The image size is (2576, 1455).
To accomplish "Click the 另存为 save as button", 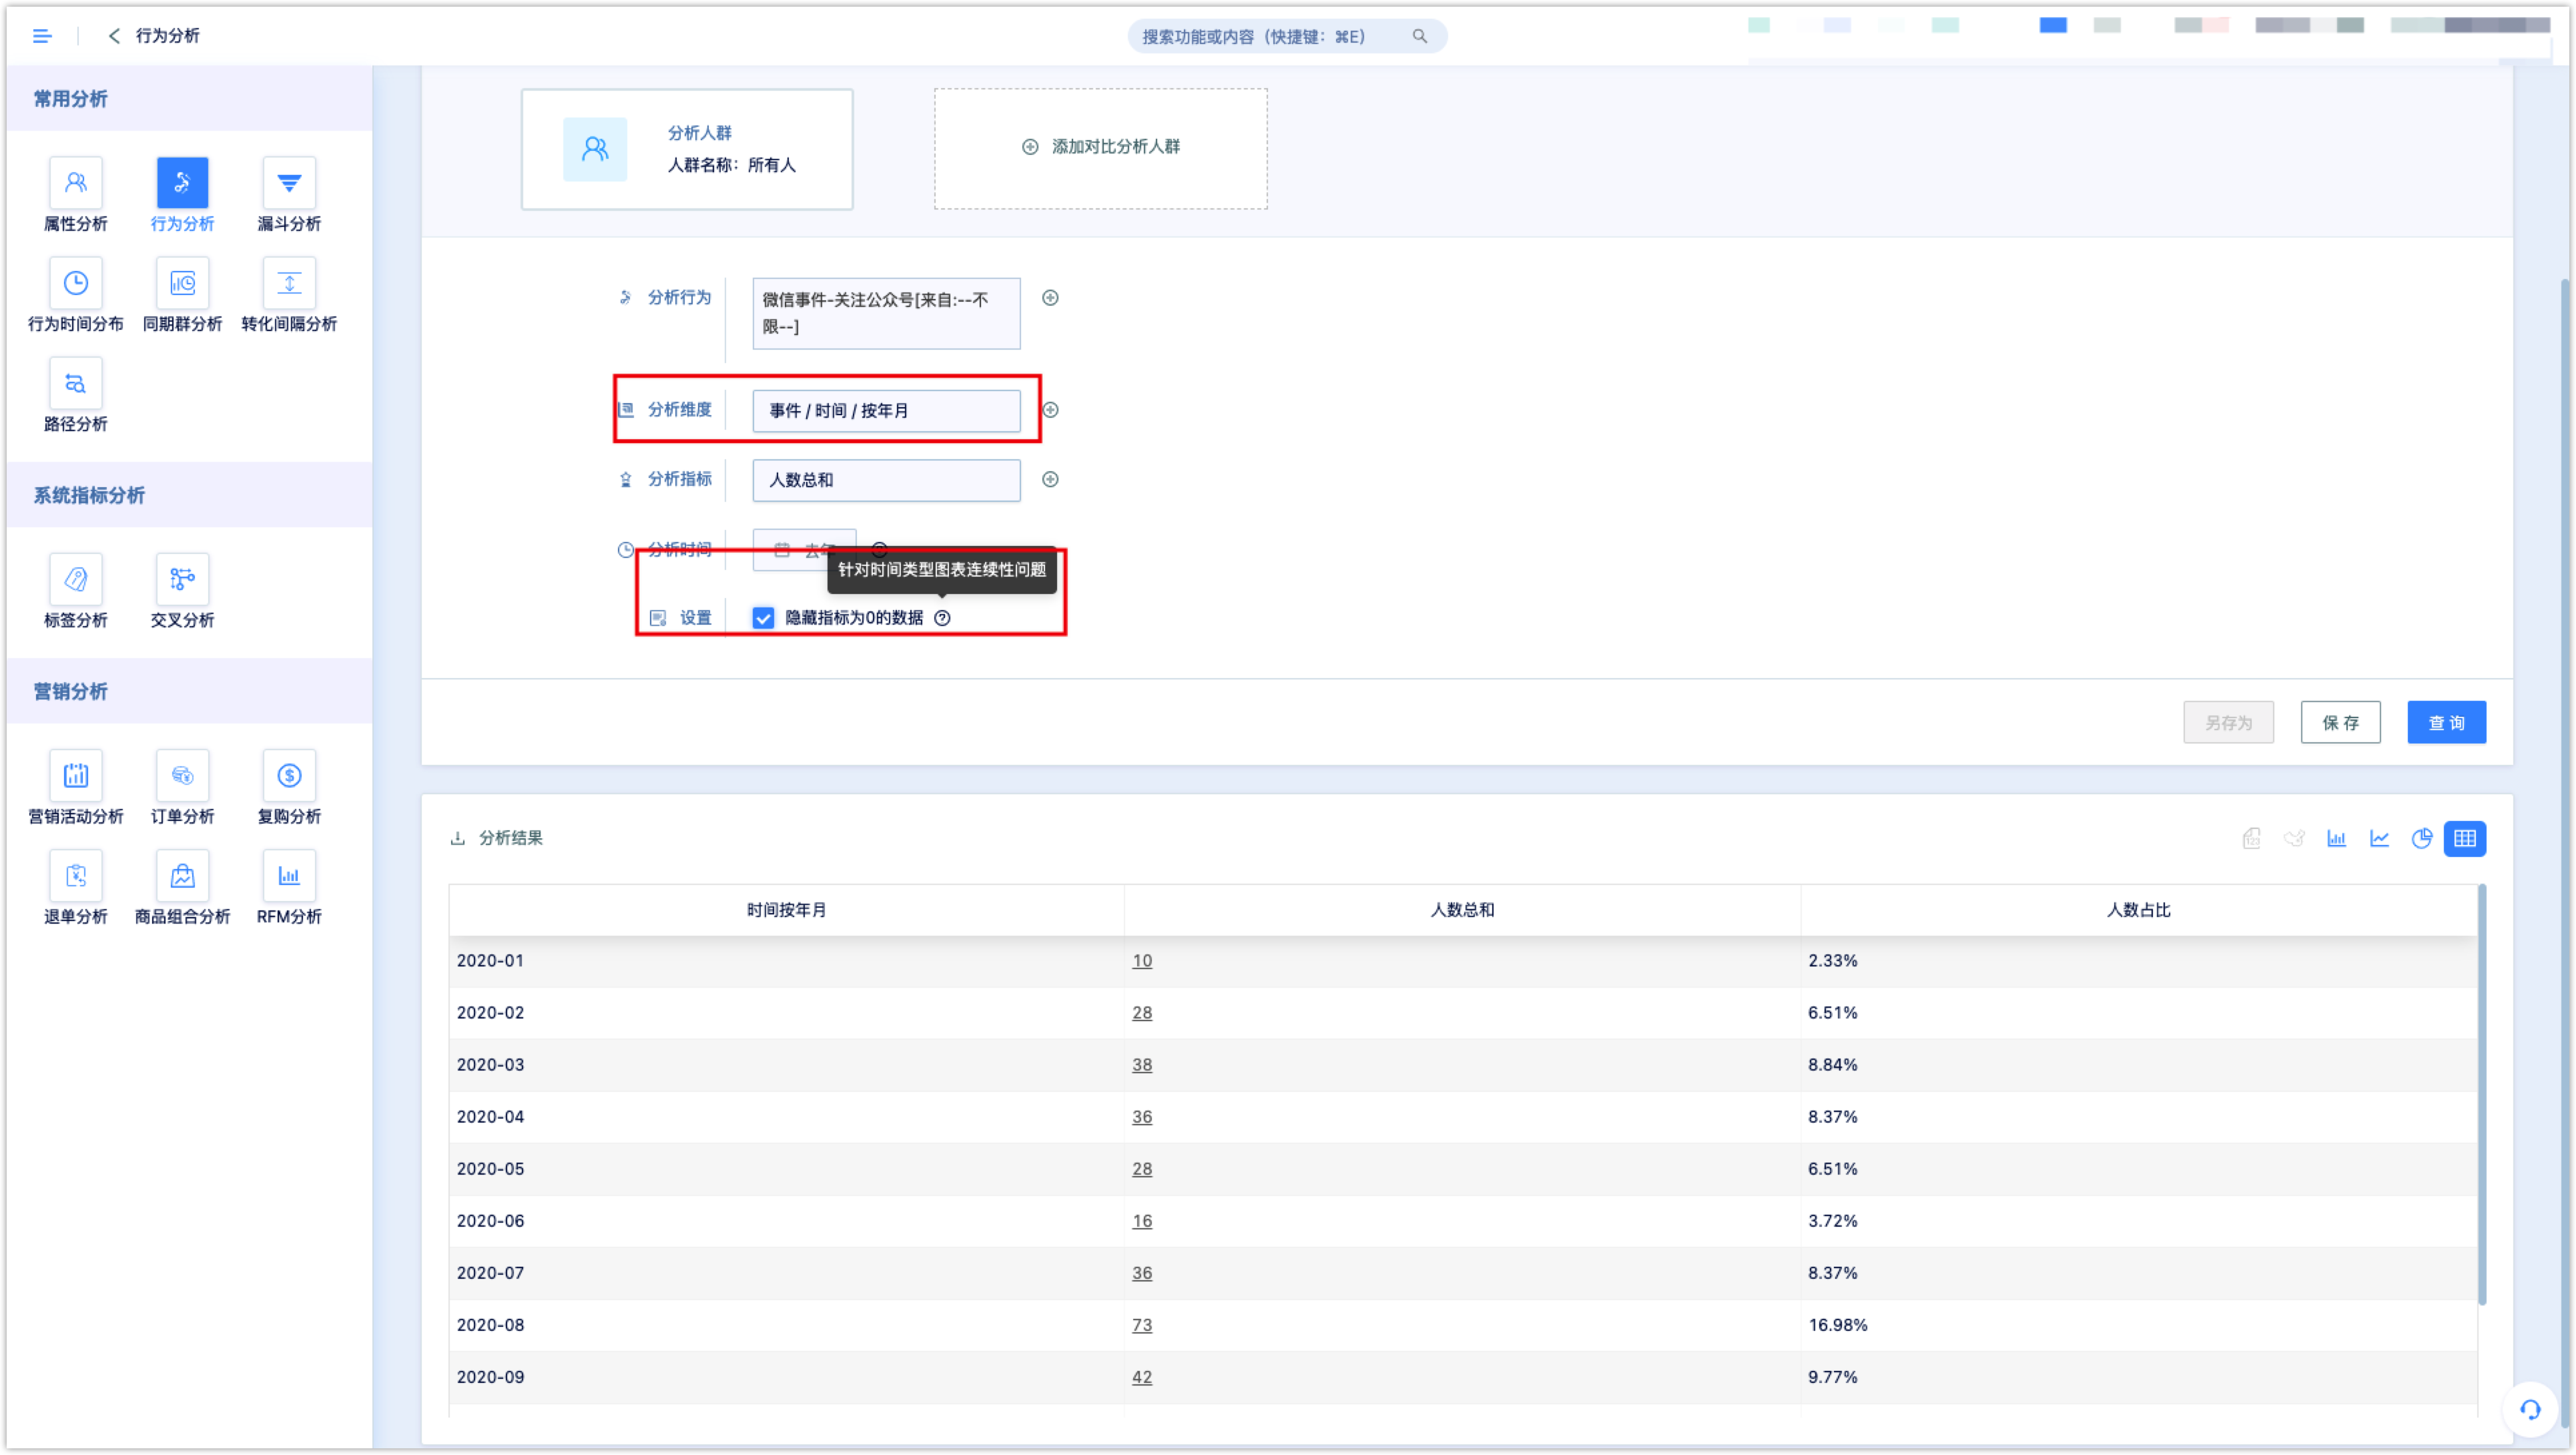I will (x=2228, y=722).
